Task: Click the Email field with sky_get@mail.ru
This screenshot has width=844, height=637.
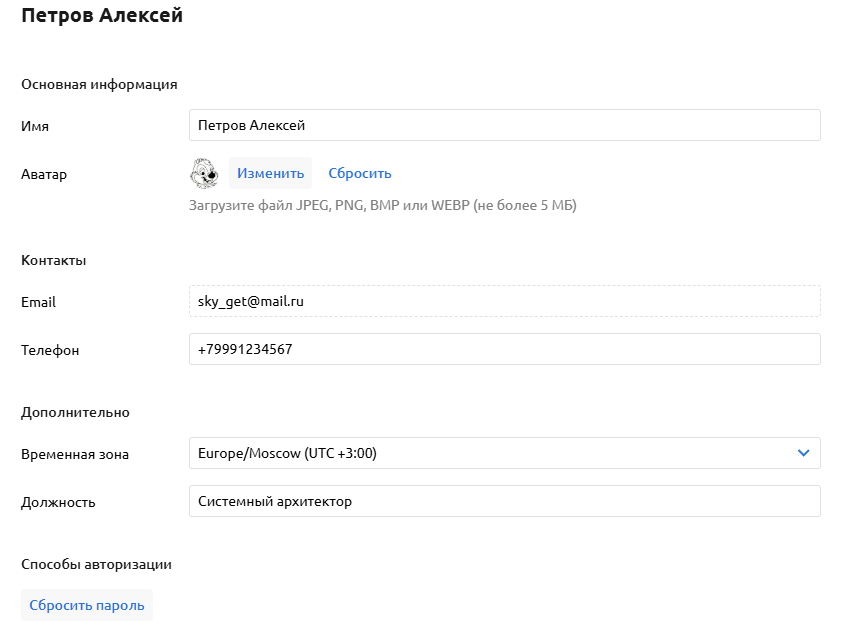Action: tap(504, 301)
